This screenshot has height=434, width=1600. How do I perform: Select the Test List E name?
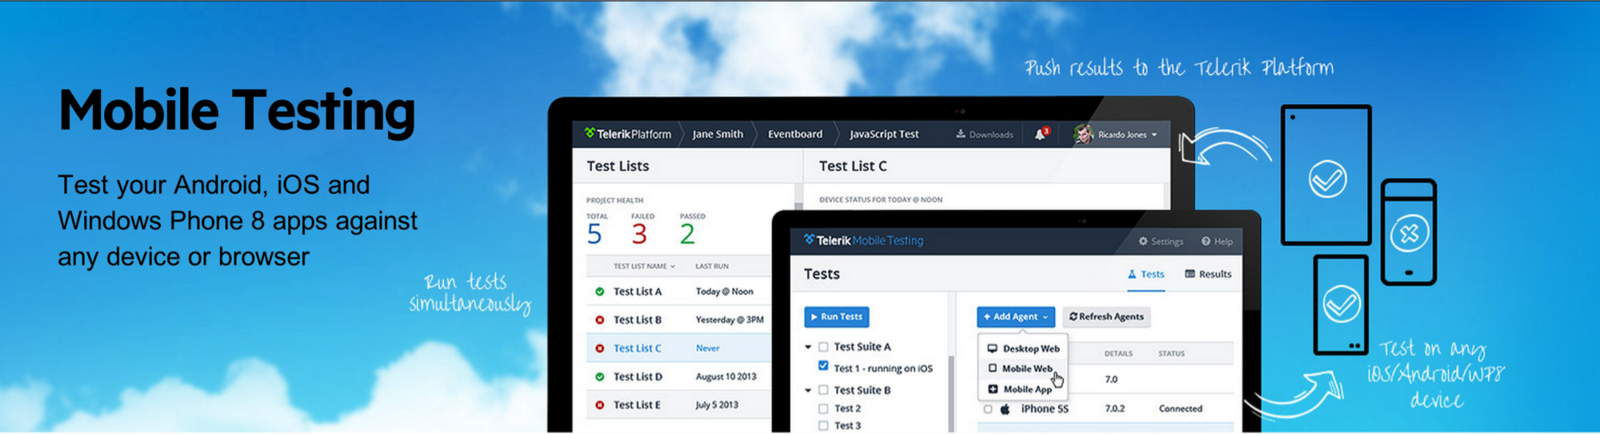(637, 405)
